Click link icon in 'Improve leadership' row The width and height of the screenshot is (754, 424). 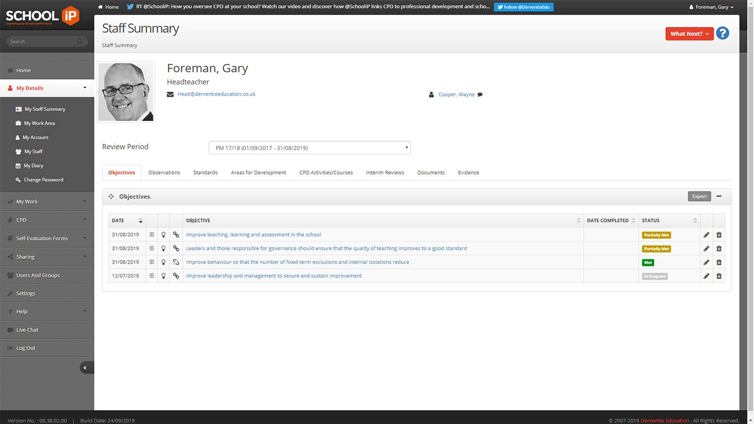pyautogui.click(x=176, y=276)
